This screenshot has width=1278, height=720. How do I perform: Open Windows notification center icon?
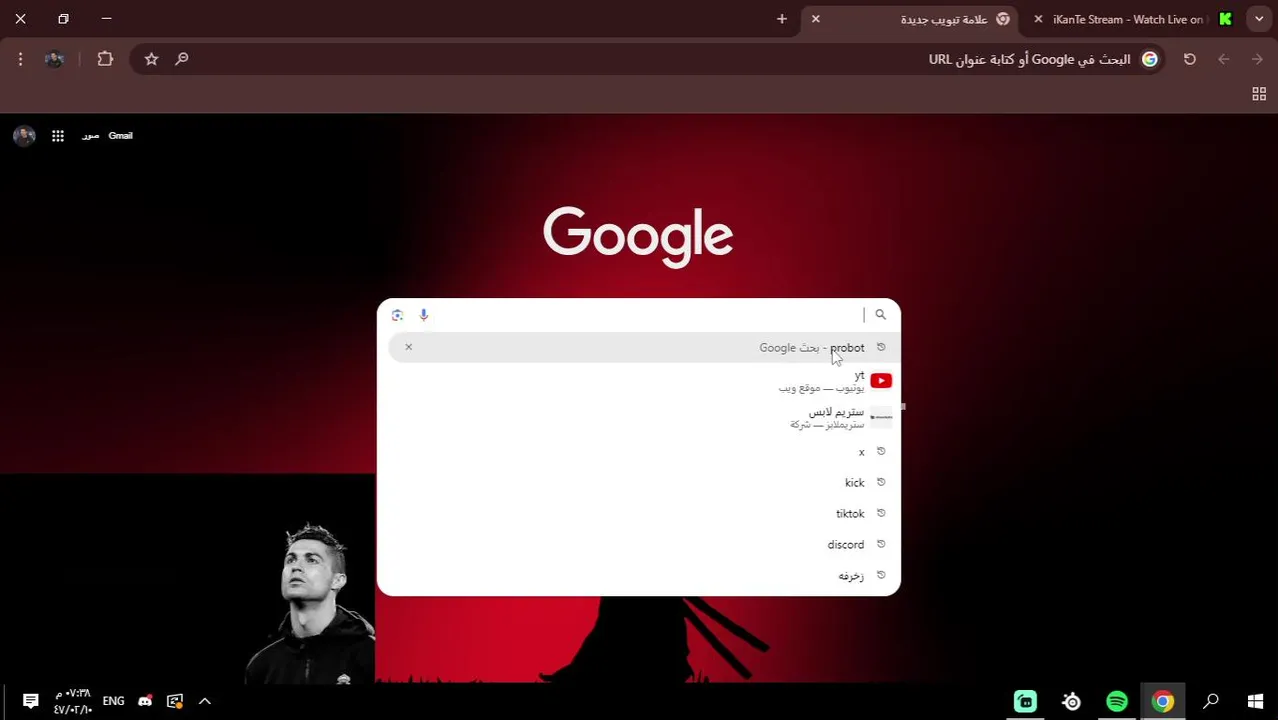[x=30, y=701]
